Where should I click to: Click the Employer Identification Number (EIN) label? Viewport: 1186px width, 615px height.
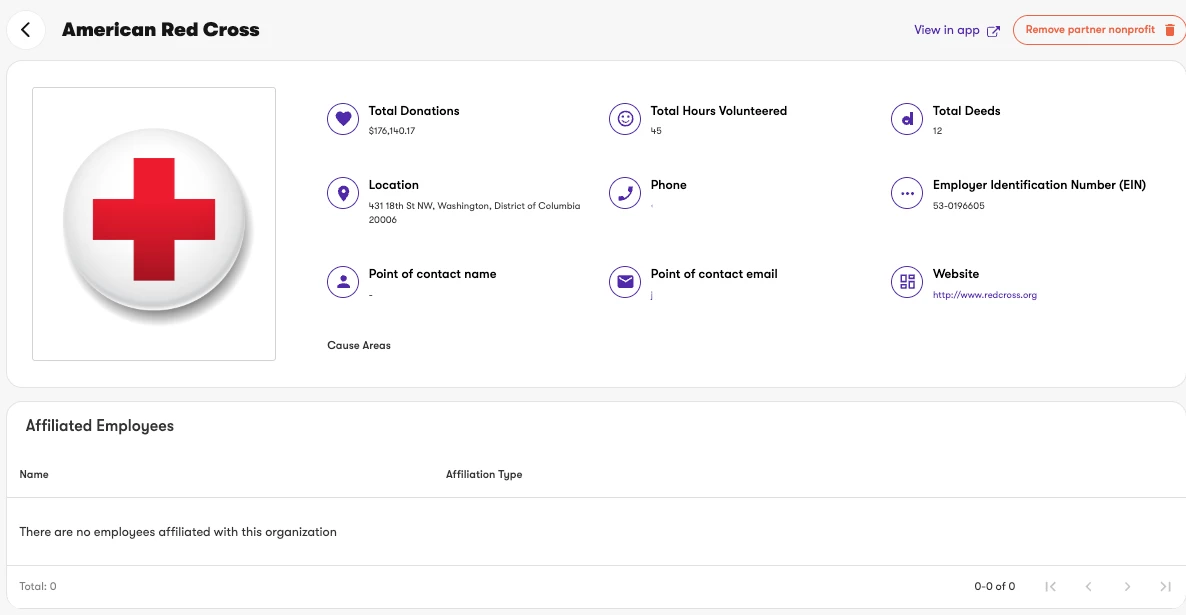pos(1039,185)
